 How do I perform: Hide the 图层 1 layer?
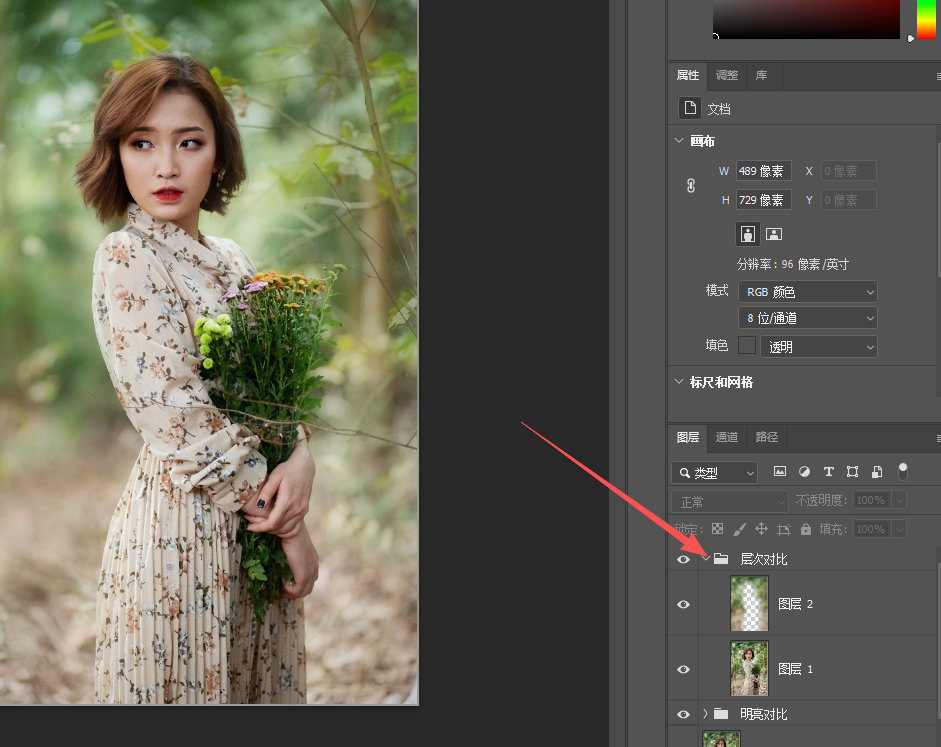pos(683,669)
